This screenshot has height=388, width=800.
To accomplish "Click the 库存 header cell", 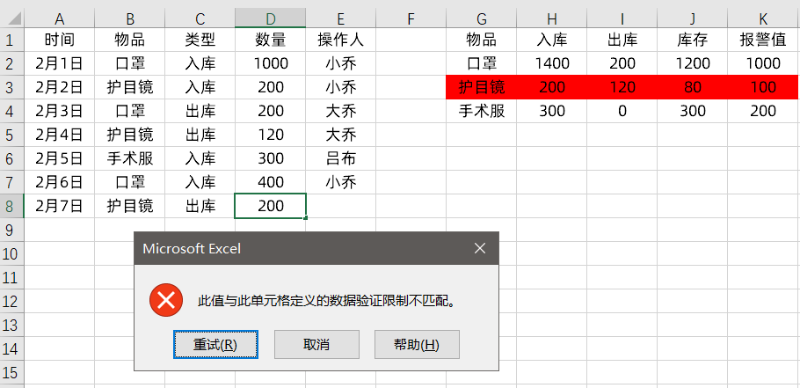I will pyautogui.click(x=692, y=40).
